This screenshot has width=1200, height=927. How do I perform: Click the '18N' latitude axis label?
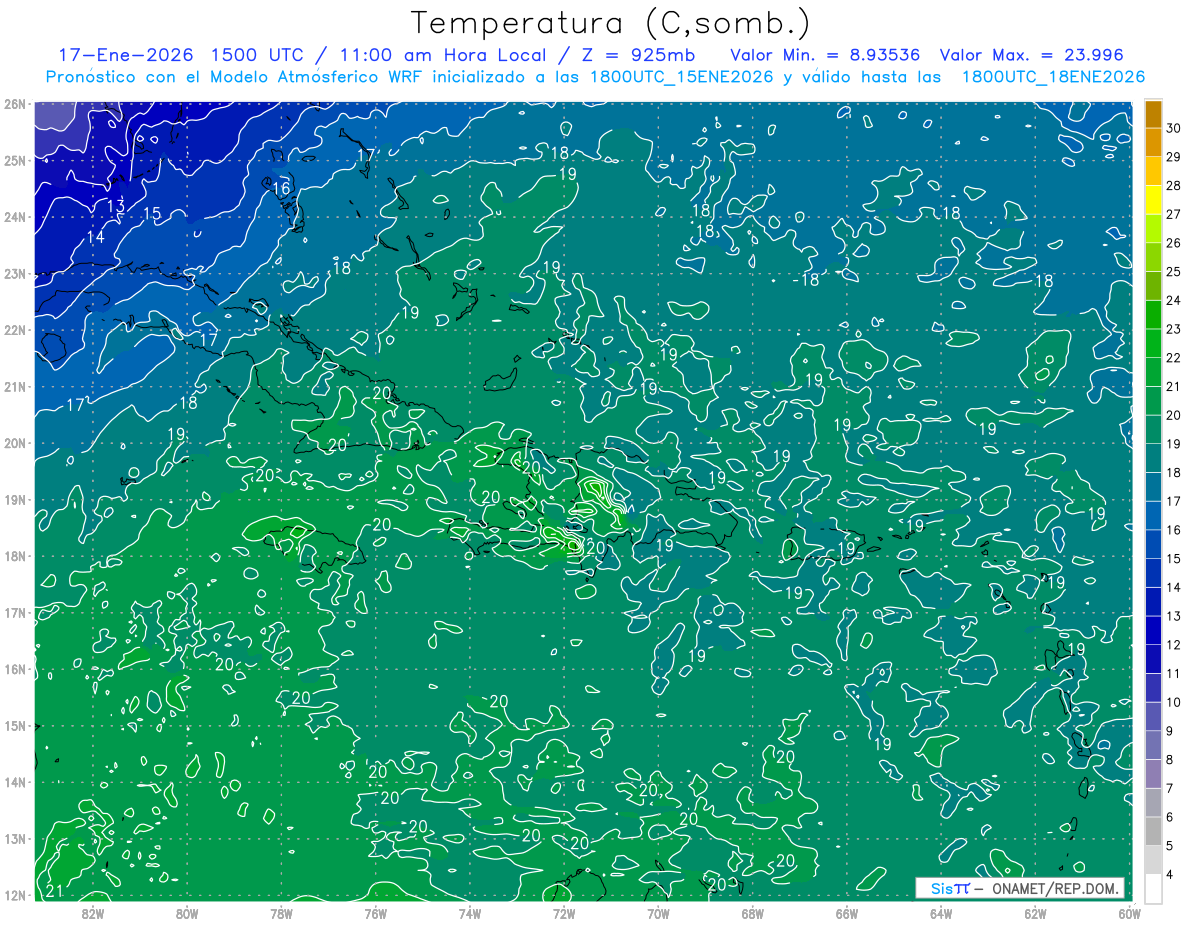click(15, 556)
